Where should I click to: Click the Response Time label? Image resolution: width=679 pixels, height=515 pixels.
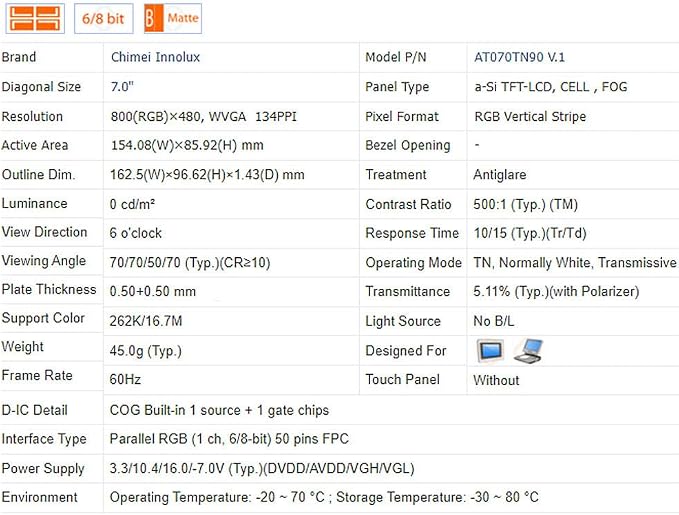pyautogui.click(x=412, y=233)
